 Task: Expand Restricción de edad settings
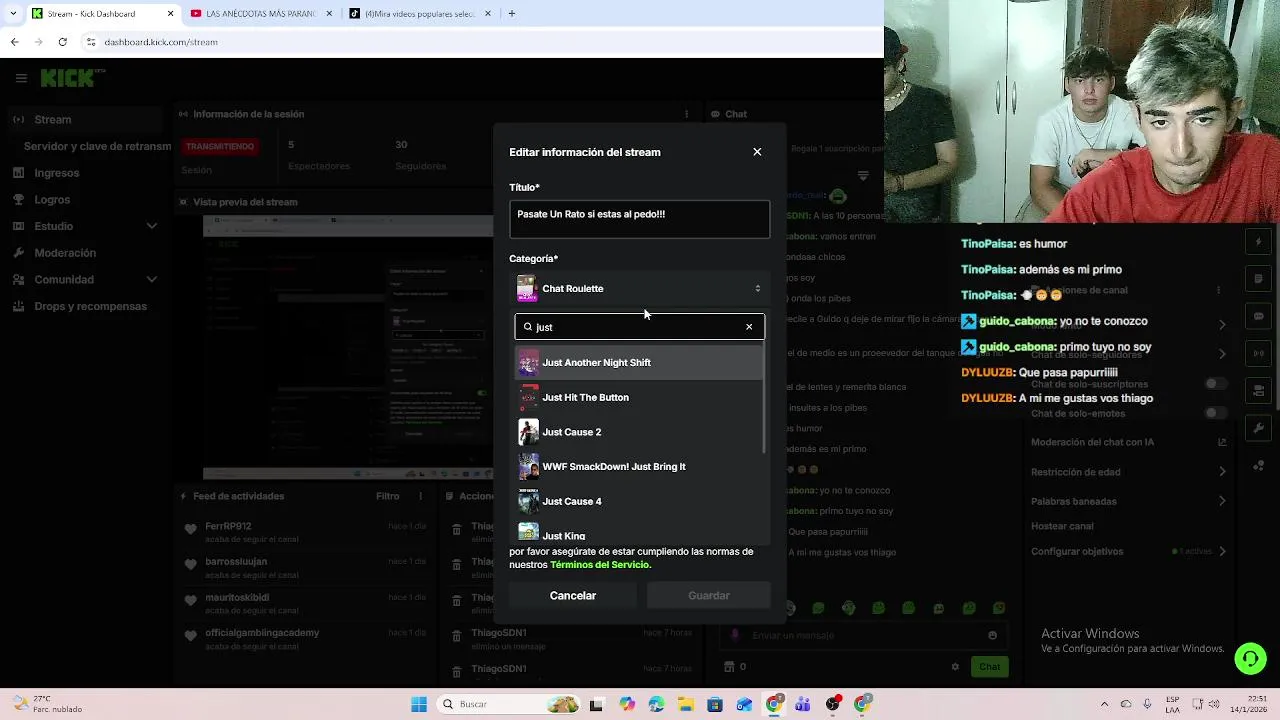1222,472
